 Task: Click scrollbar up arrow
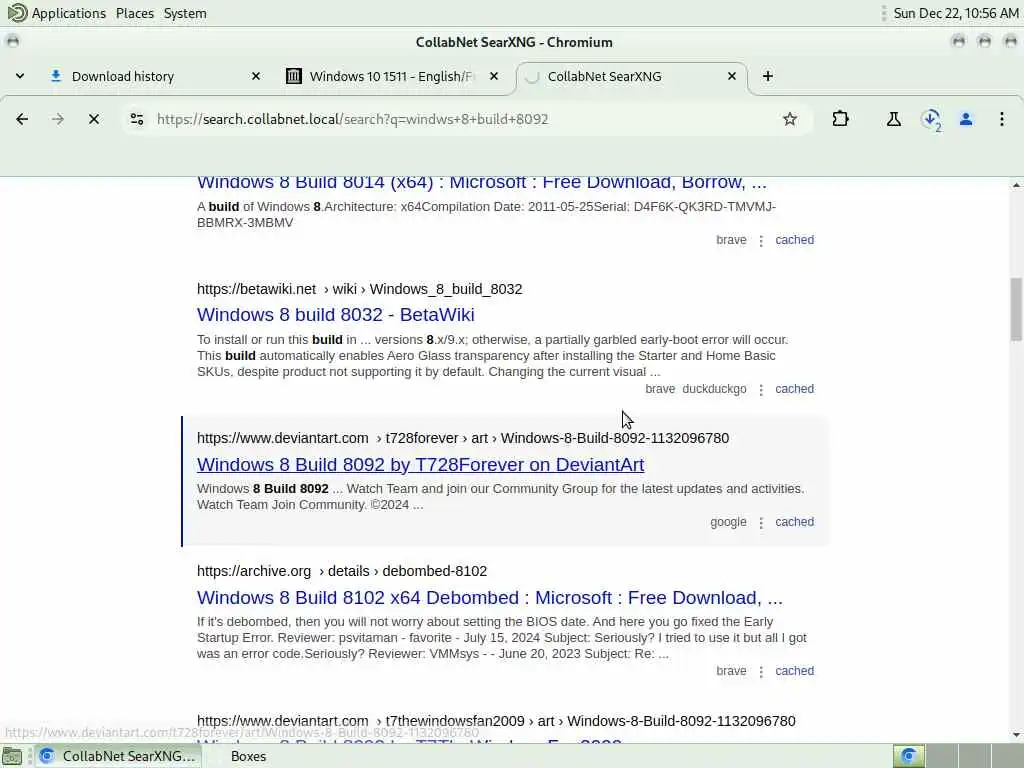[x=1016, y=185]
